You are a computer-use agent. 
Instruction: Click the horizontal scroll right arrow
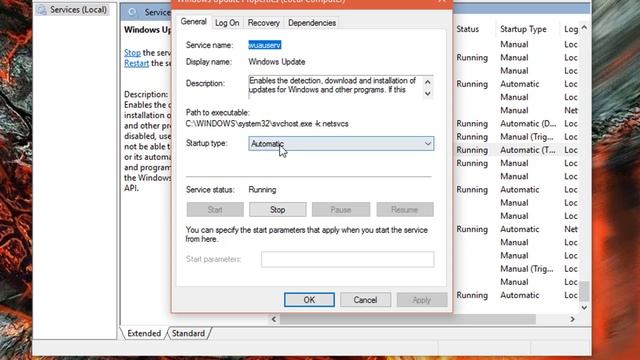[x=572, y=319]
